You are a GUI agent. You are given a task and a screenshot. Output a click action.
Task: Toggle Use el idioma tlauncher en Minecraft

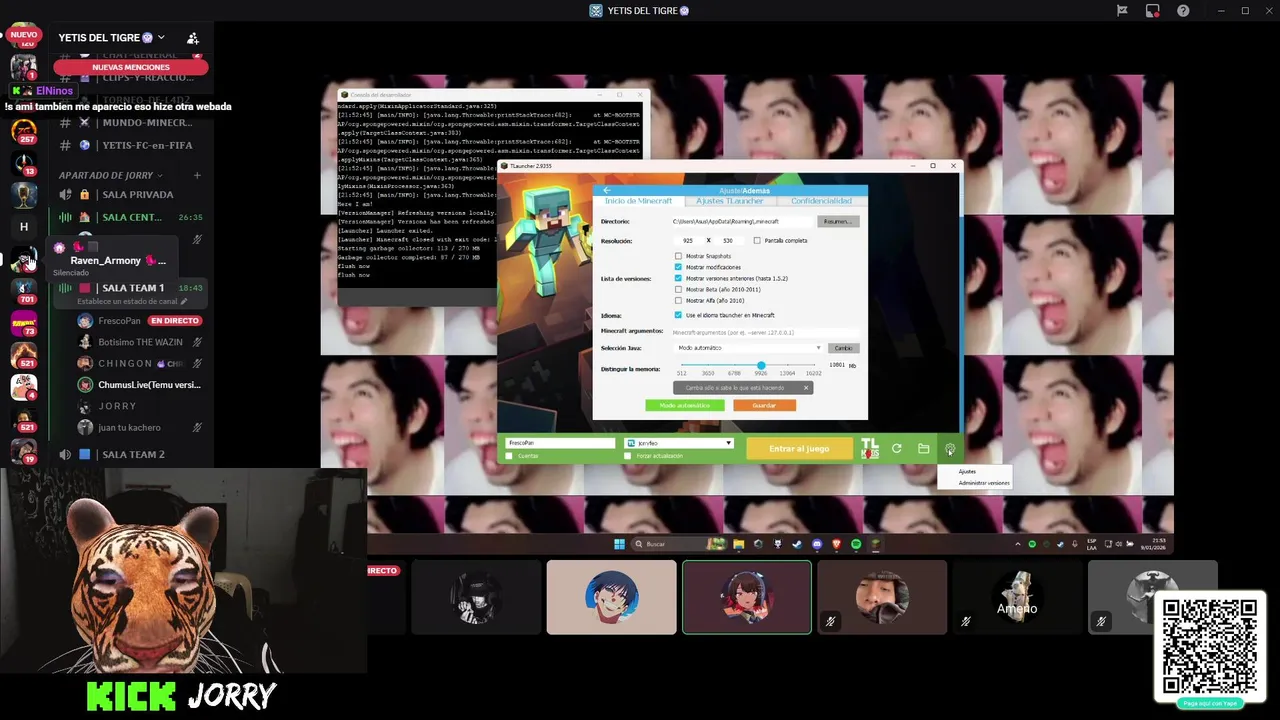(x=678, y=315)
